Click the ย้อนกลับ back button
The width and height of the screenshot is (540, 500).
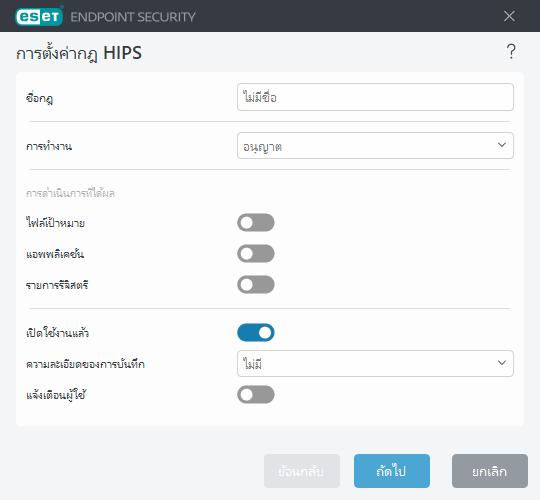(x=302, y=471)
